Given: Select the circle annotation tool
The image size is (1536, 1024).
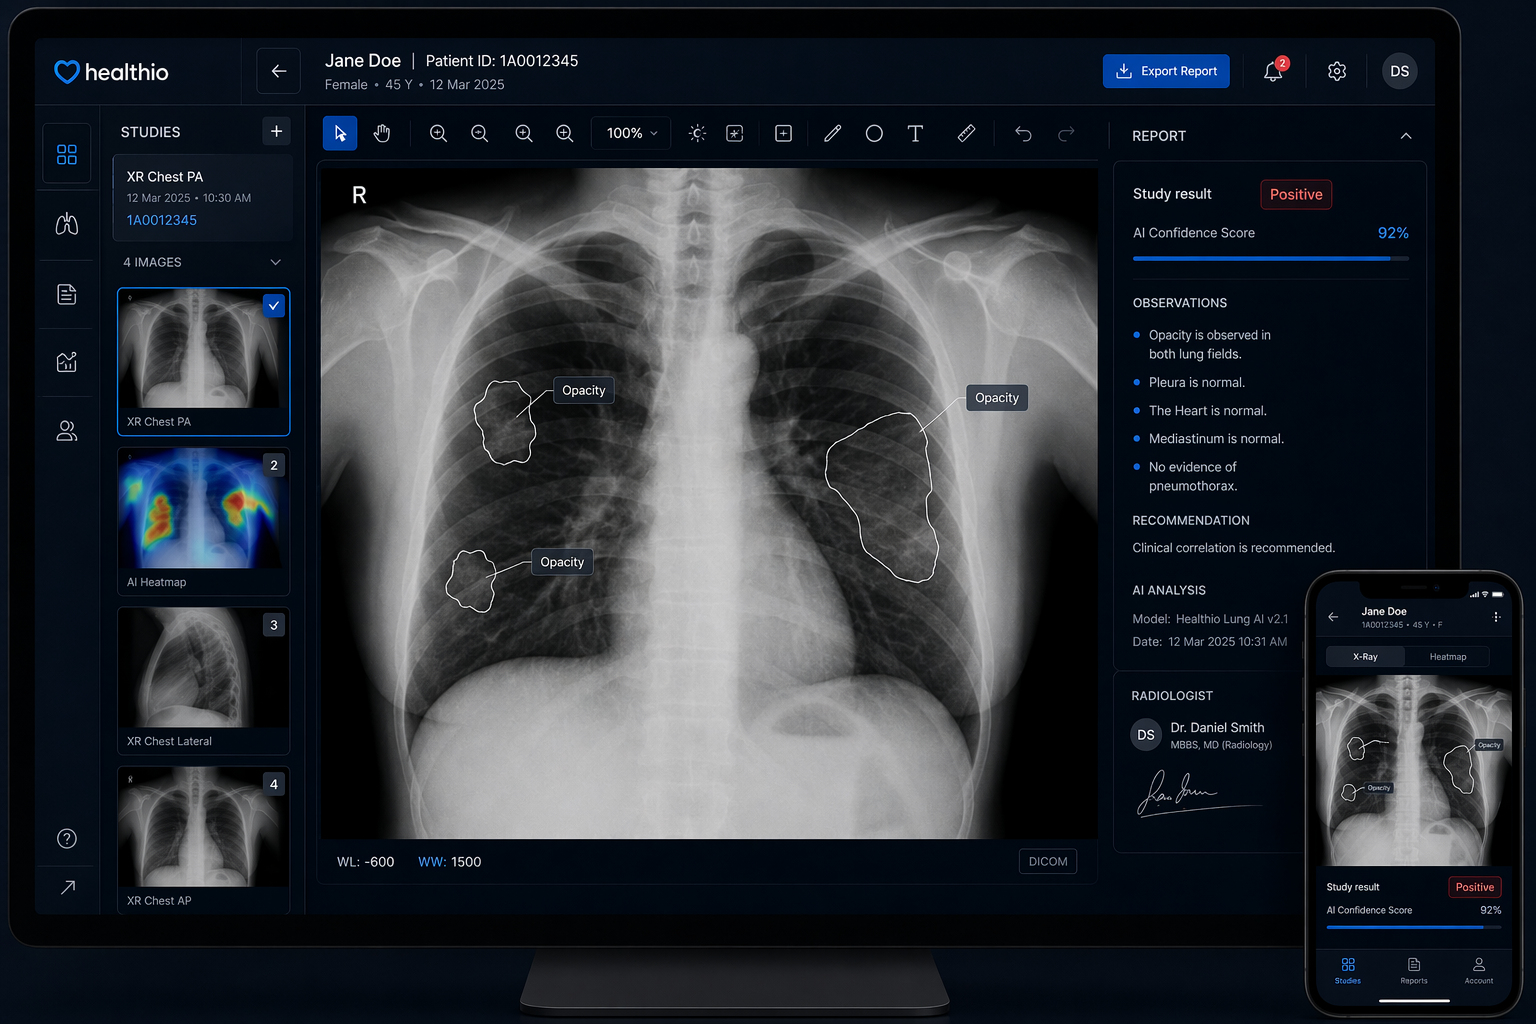Looking at the screenshot, I should (x=874, y=133).
